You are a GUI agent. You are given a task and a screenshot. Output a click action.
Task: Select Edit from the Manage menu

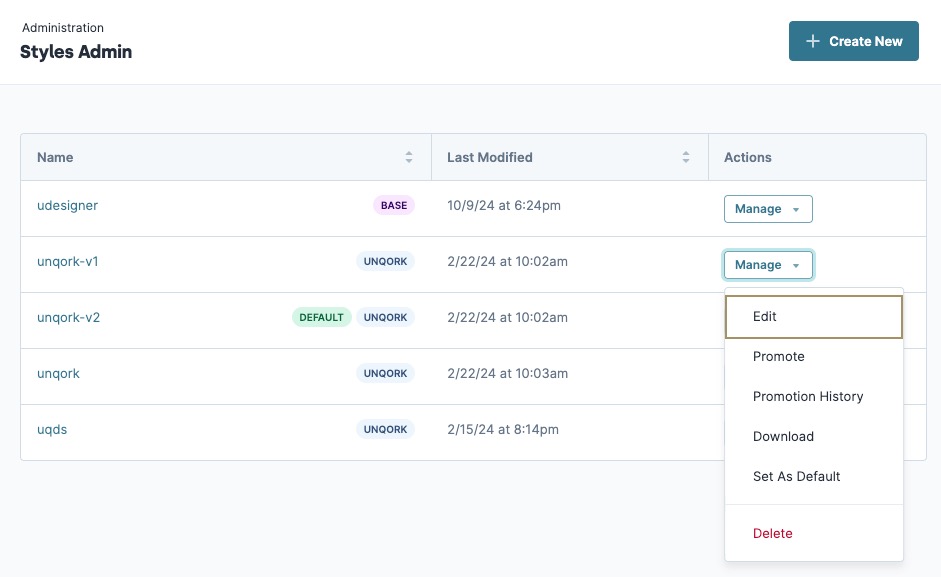pyautogui.click(x=814, y=316)
